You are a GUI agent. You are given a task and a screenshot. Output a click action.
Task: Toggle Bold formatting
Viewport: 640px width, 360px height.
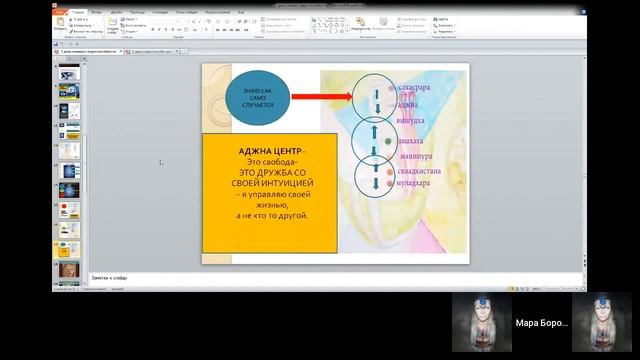click(x=153, y=30)
